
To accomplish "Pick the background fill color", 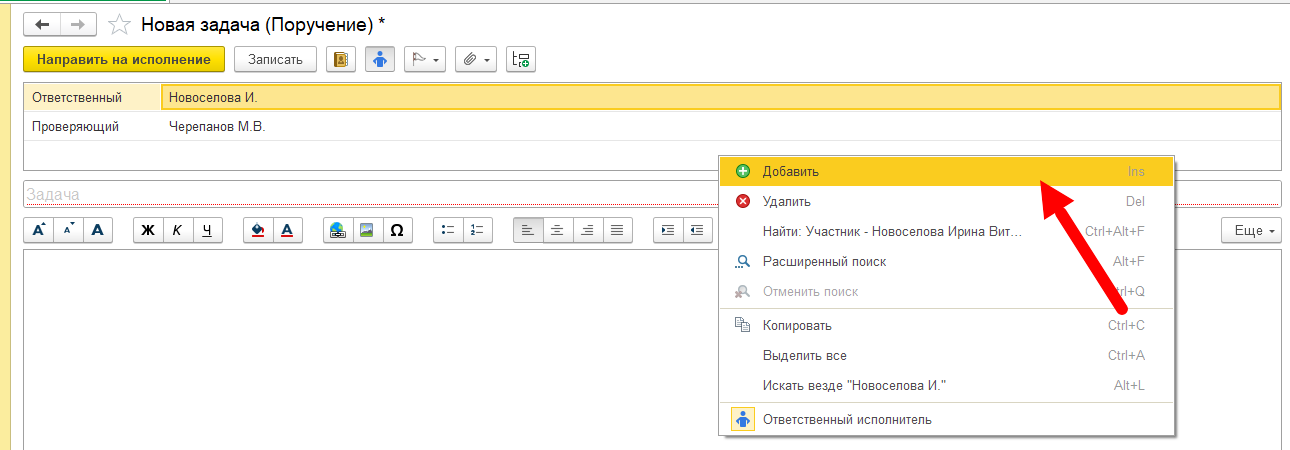I will [258, 230].
